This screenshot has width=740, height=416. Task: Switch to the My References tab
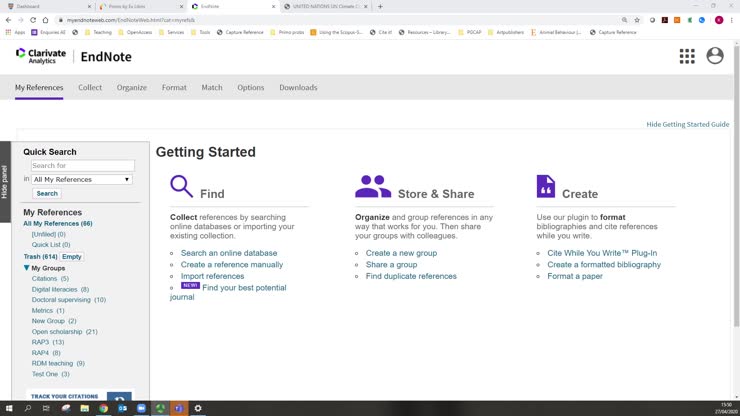click(x=39, y=87)
